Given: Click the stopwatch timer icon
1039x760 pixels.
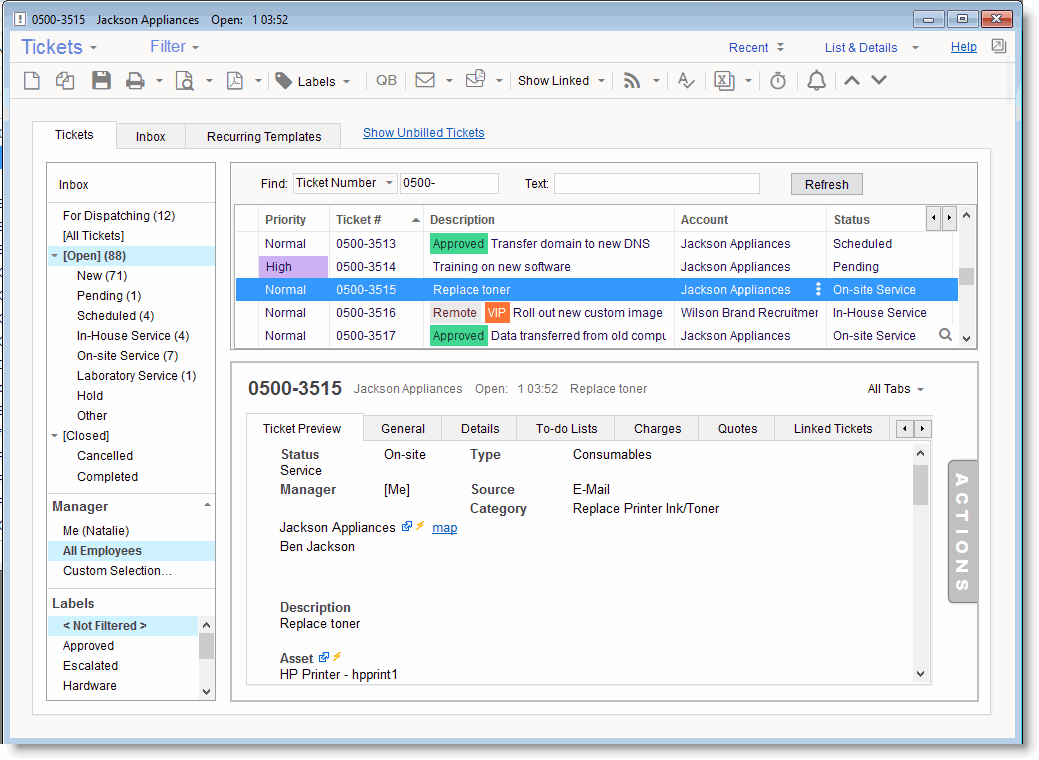Looking at the screenshot, I should click(x=778, y=81).
